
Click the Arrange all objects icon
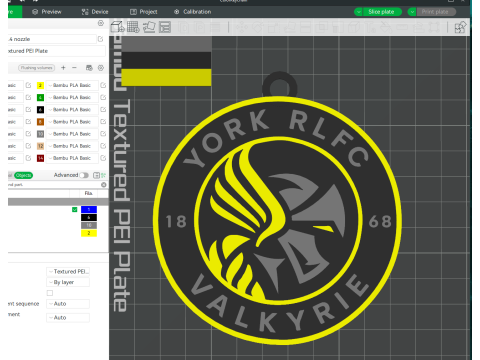165,27
